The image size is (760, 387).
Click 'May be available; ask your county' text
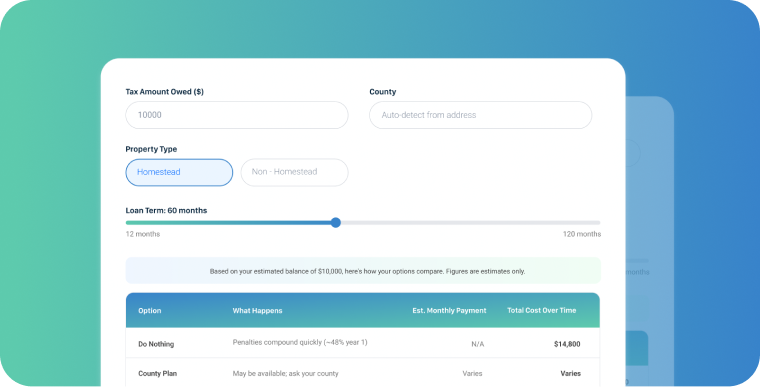[x=285, y=374]
